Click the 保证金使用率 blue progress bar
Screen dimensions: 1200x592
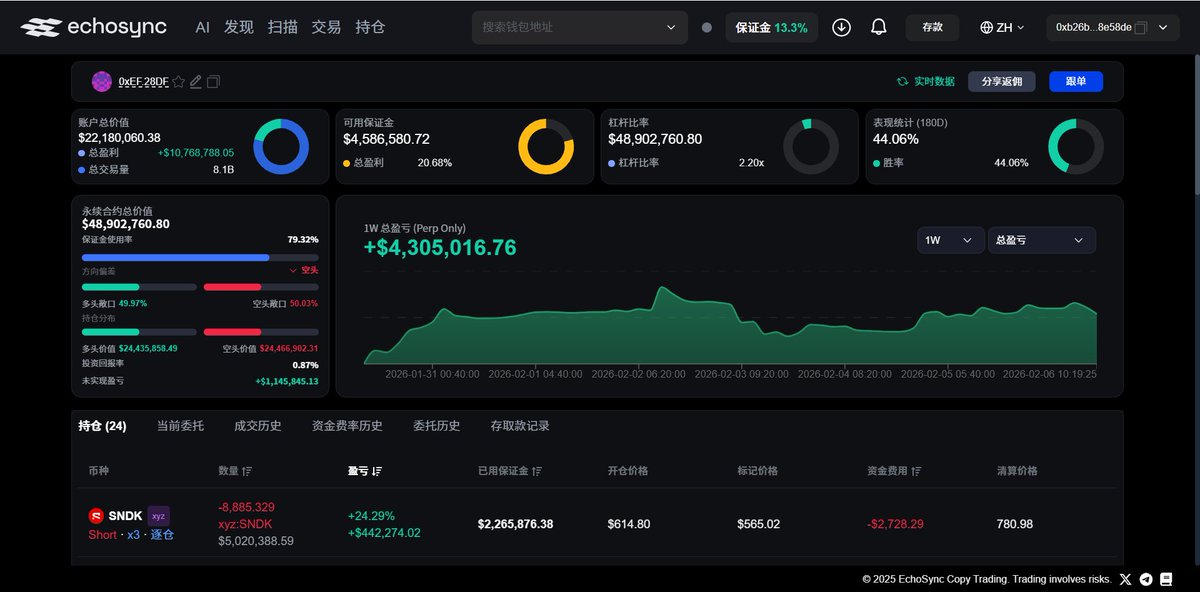pos(200,257)
